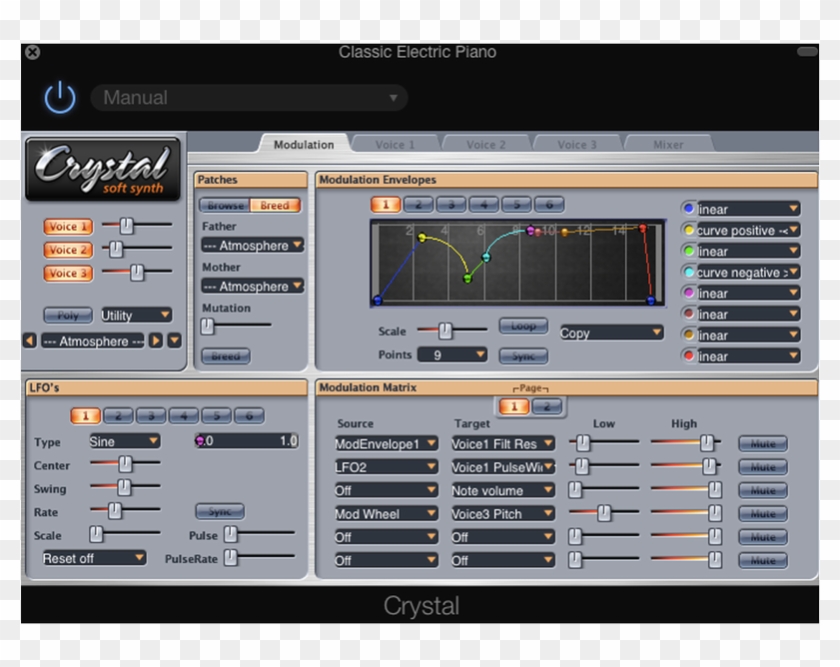This screenshot has width=840, height=667.
Task: Select the magenta envelope point color dot
Action: tap(688, 293)
